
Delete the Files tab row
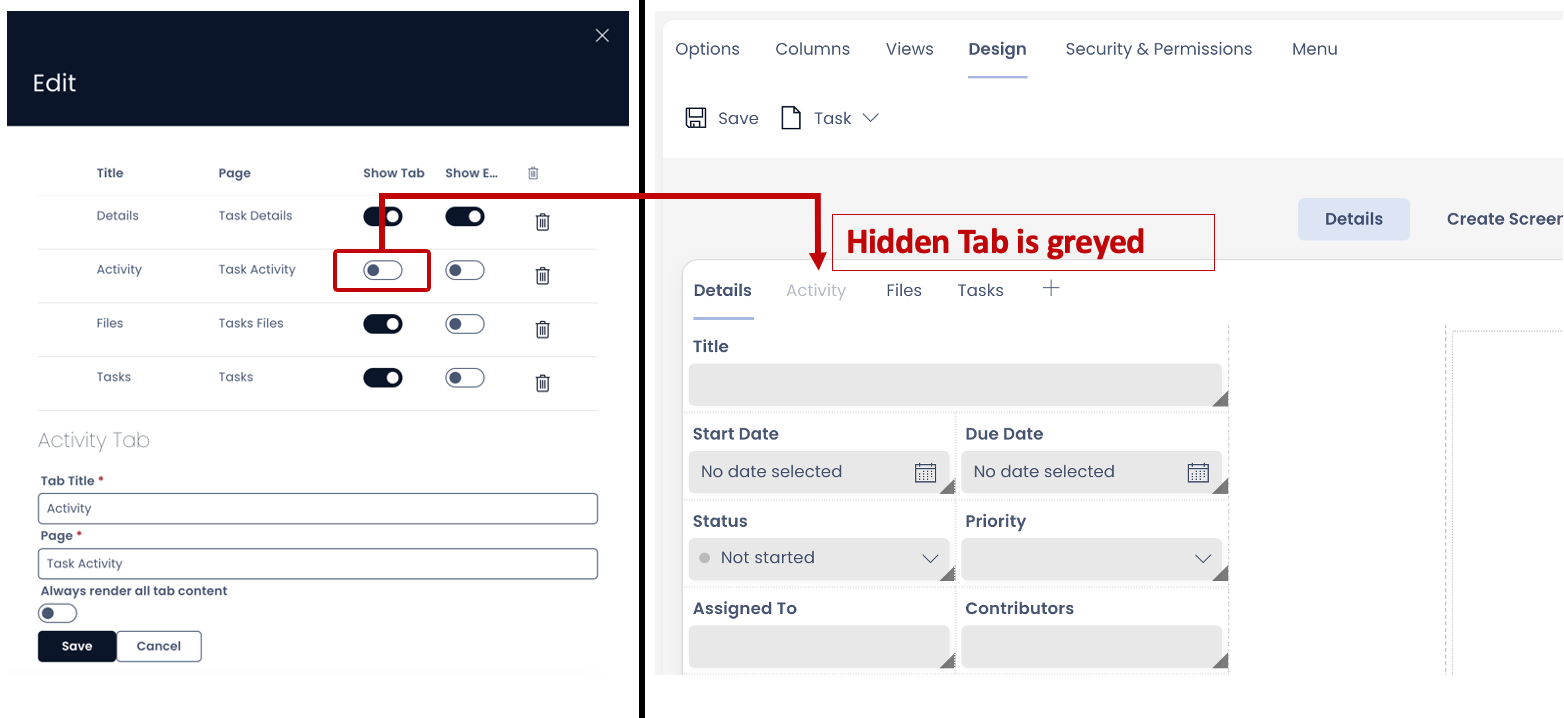pyautogui.click(x=543, y=328)
